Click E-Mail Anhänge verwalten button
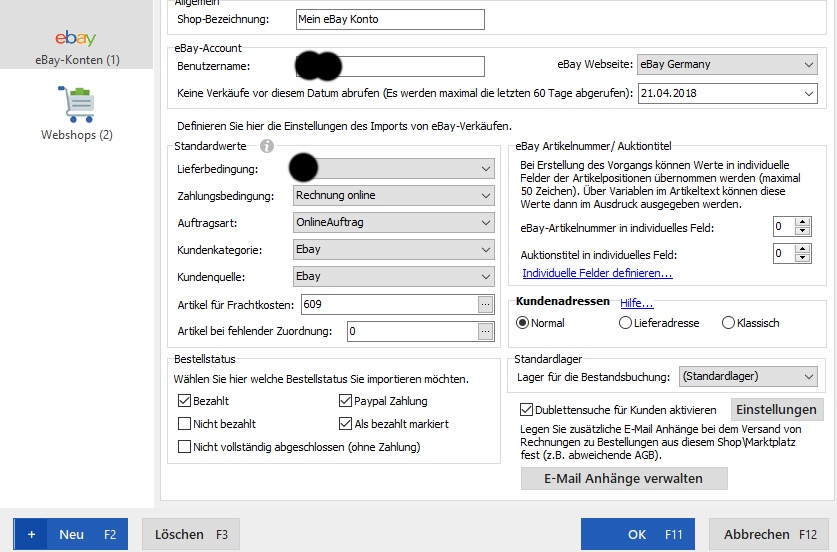The width and height of the screenshot is (837, 552). tap(624, 478)
